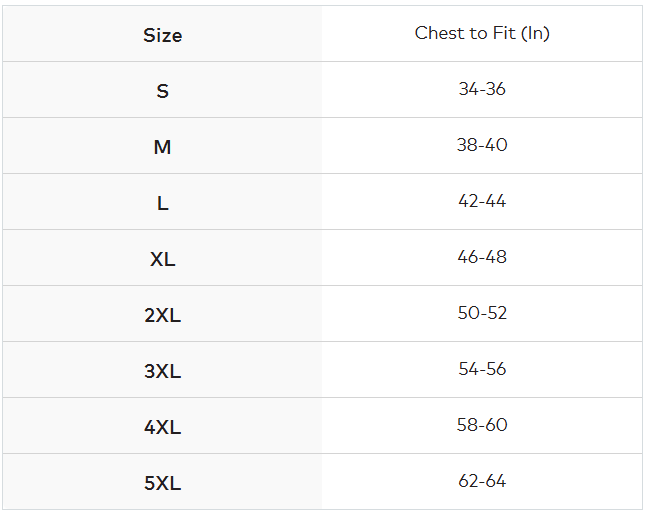Click the 54-56 chest measurement
The width and height of the screenshot is (650, 517).
coord(482,369)
